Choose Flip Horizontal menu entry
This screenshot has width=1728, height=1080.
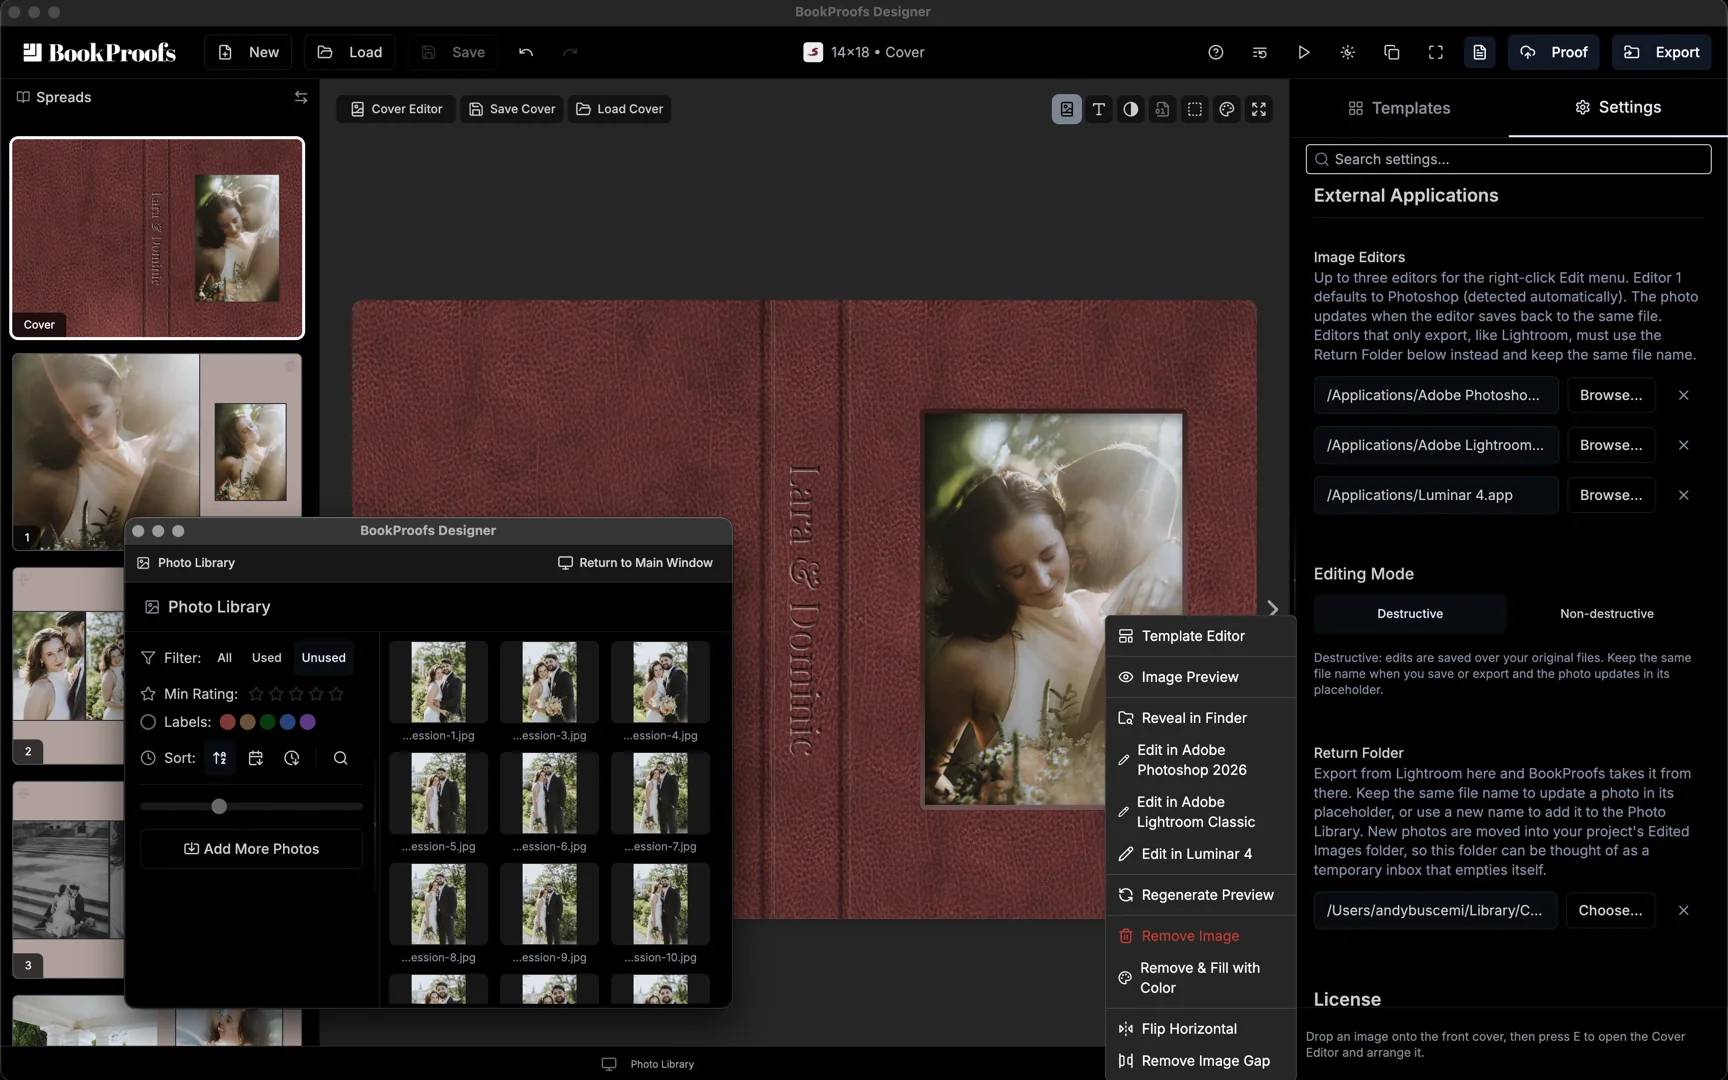click(x=1200, y=1029)
